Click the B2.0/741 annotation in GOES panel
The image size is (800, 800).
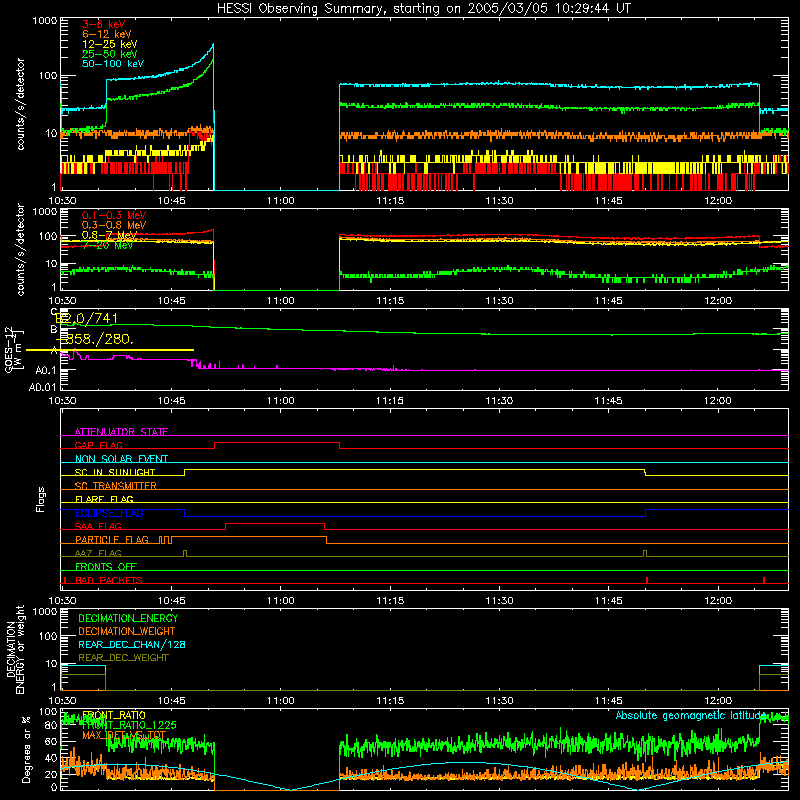pos(87,318)
